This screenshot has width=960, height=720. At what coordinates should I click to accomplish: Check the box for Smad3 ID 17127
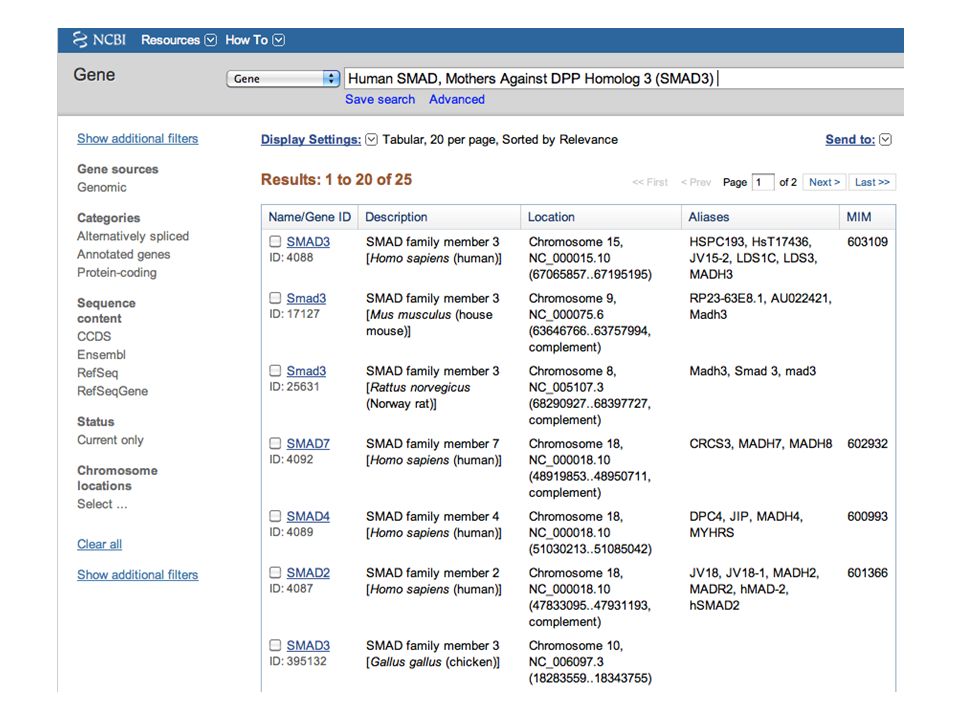click(276, 298)
